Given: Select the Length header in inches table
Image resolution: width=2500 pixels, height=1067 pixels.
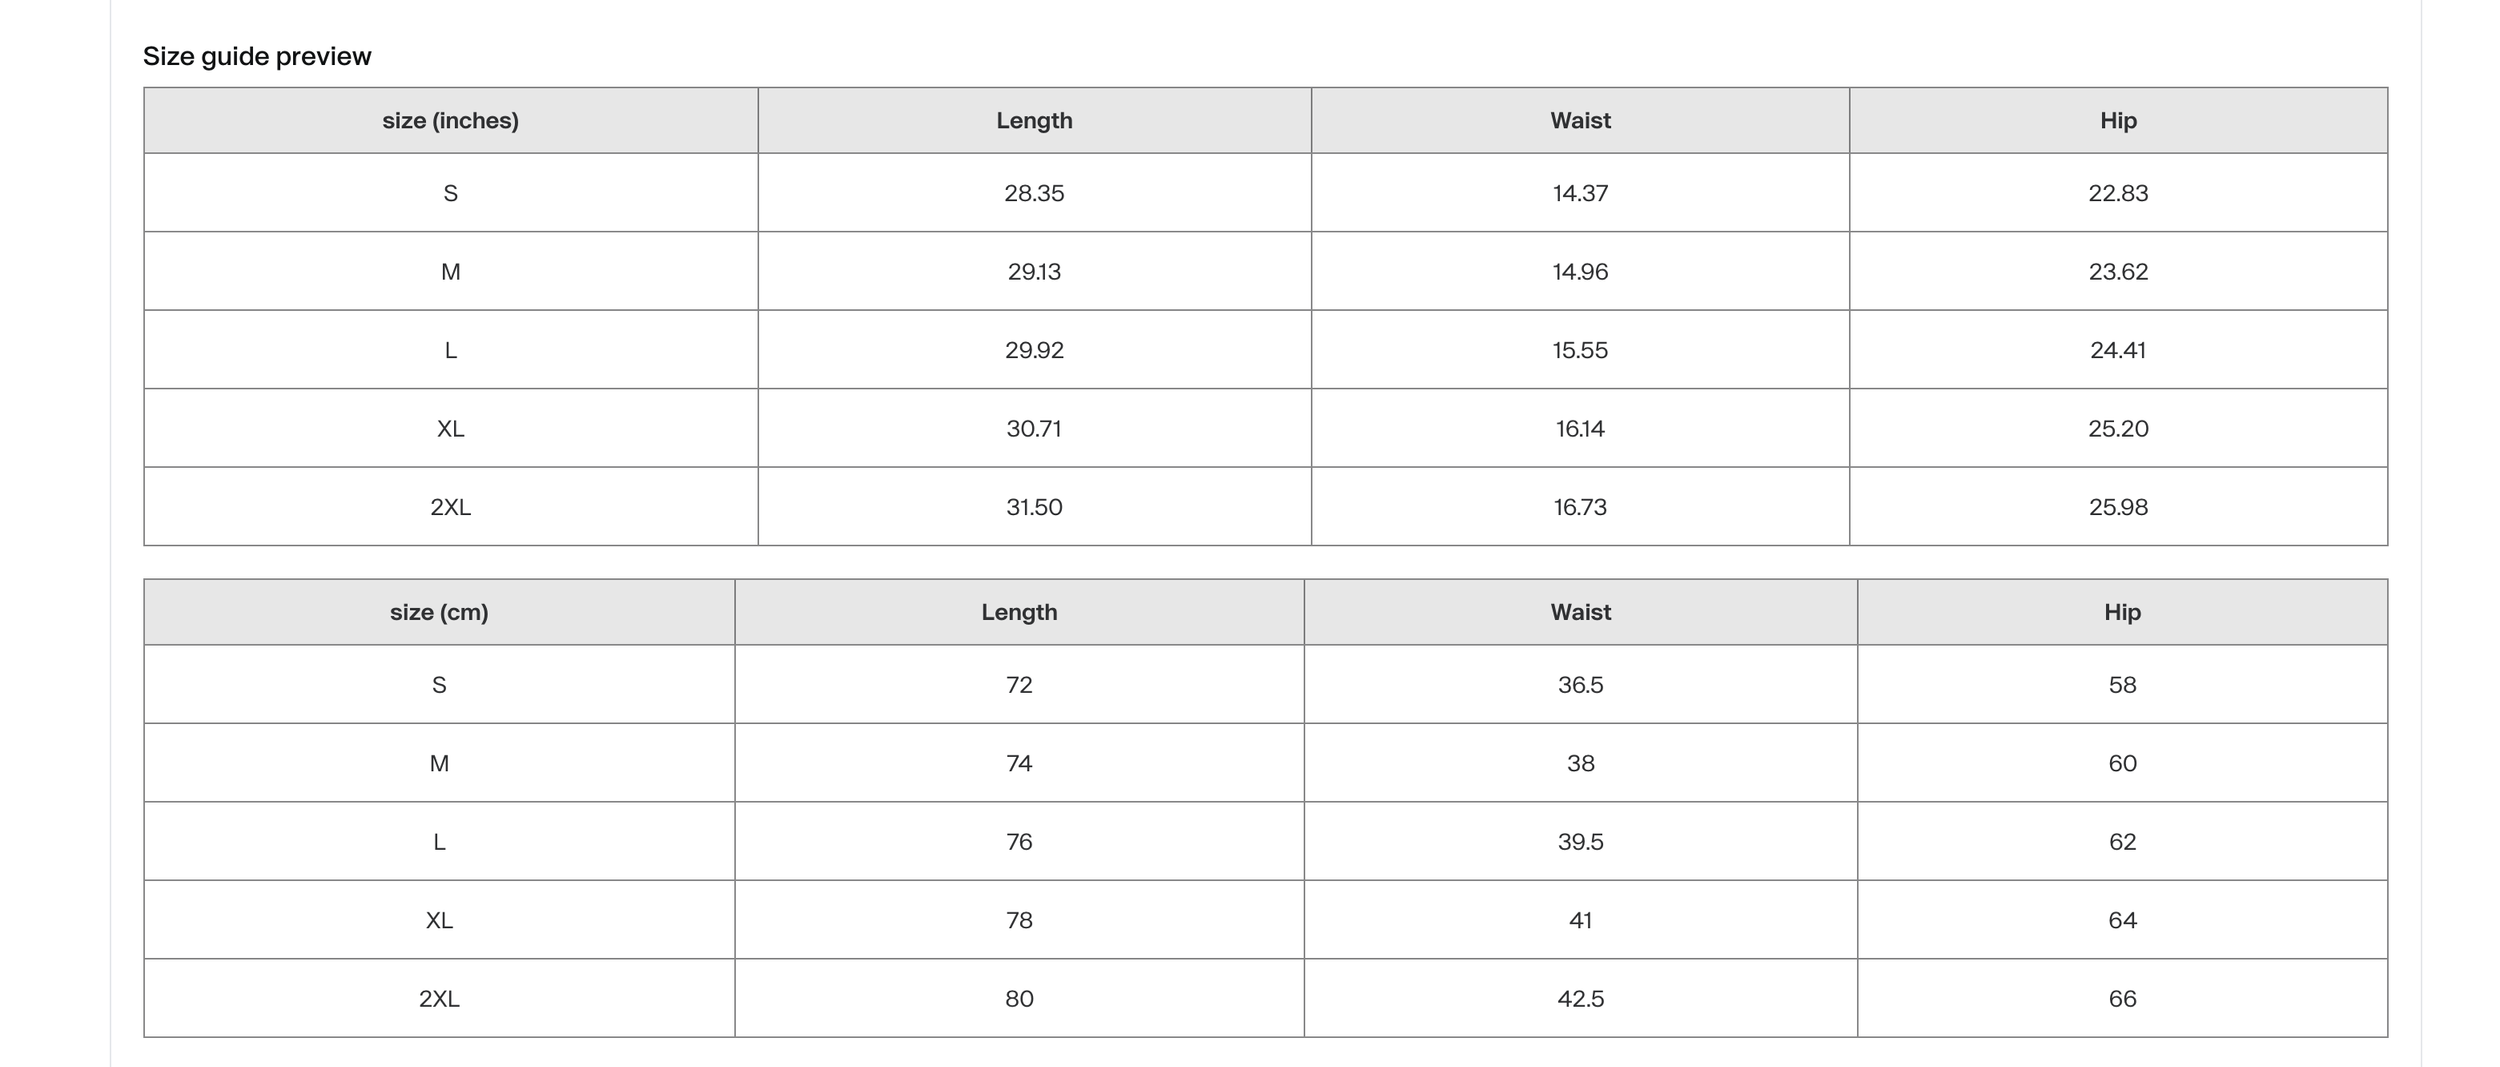Looking at the screenshot, I should (1034, 120).
